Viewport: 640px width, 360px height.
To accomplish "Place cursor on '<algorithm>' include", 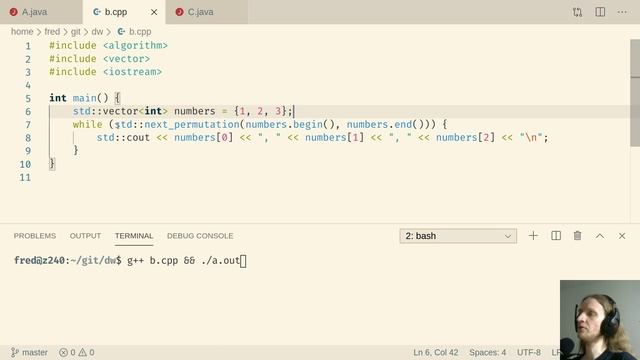I will click(135, 45).
